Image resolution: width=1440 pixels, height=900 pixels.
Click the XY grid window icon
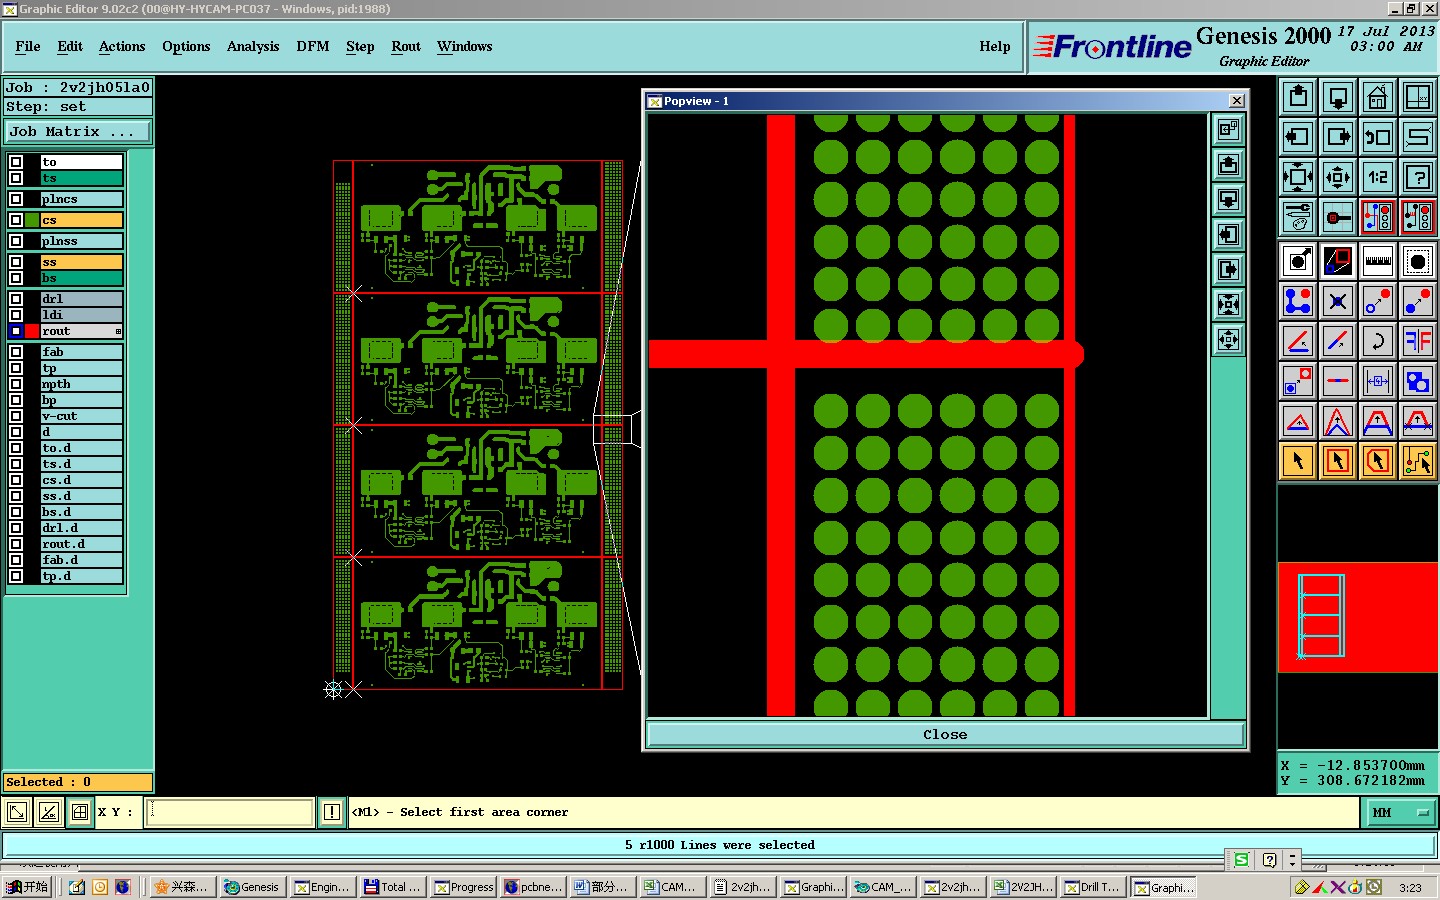1418,97
